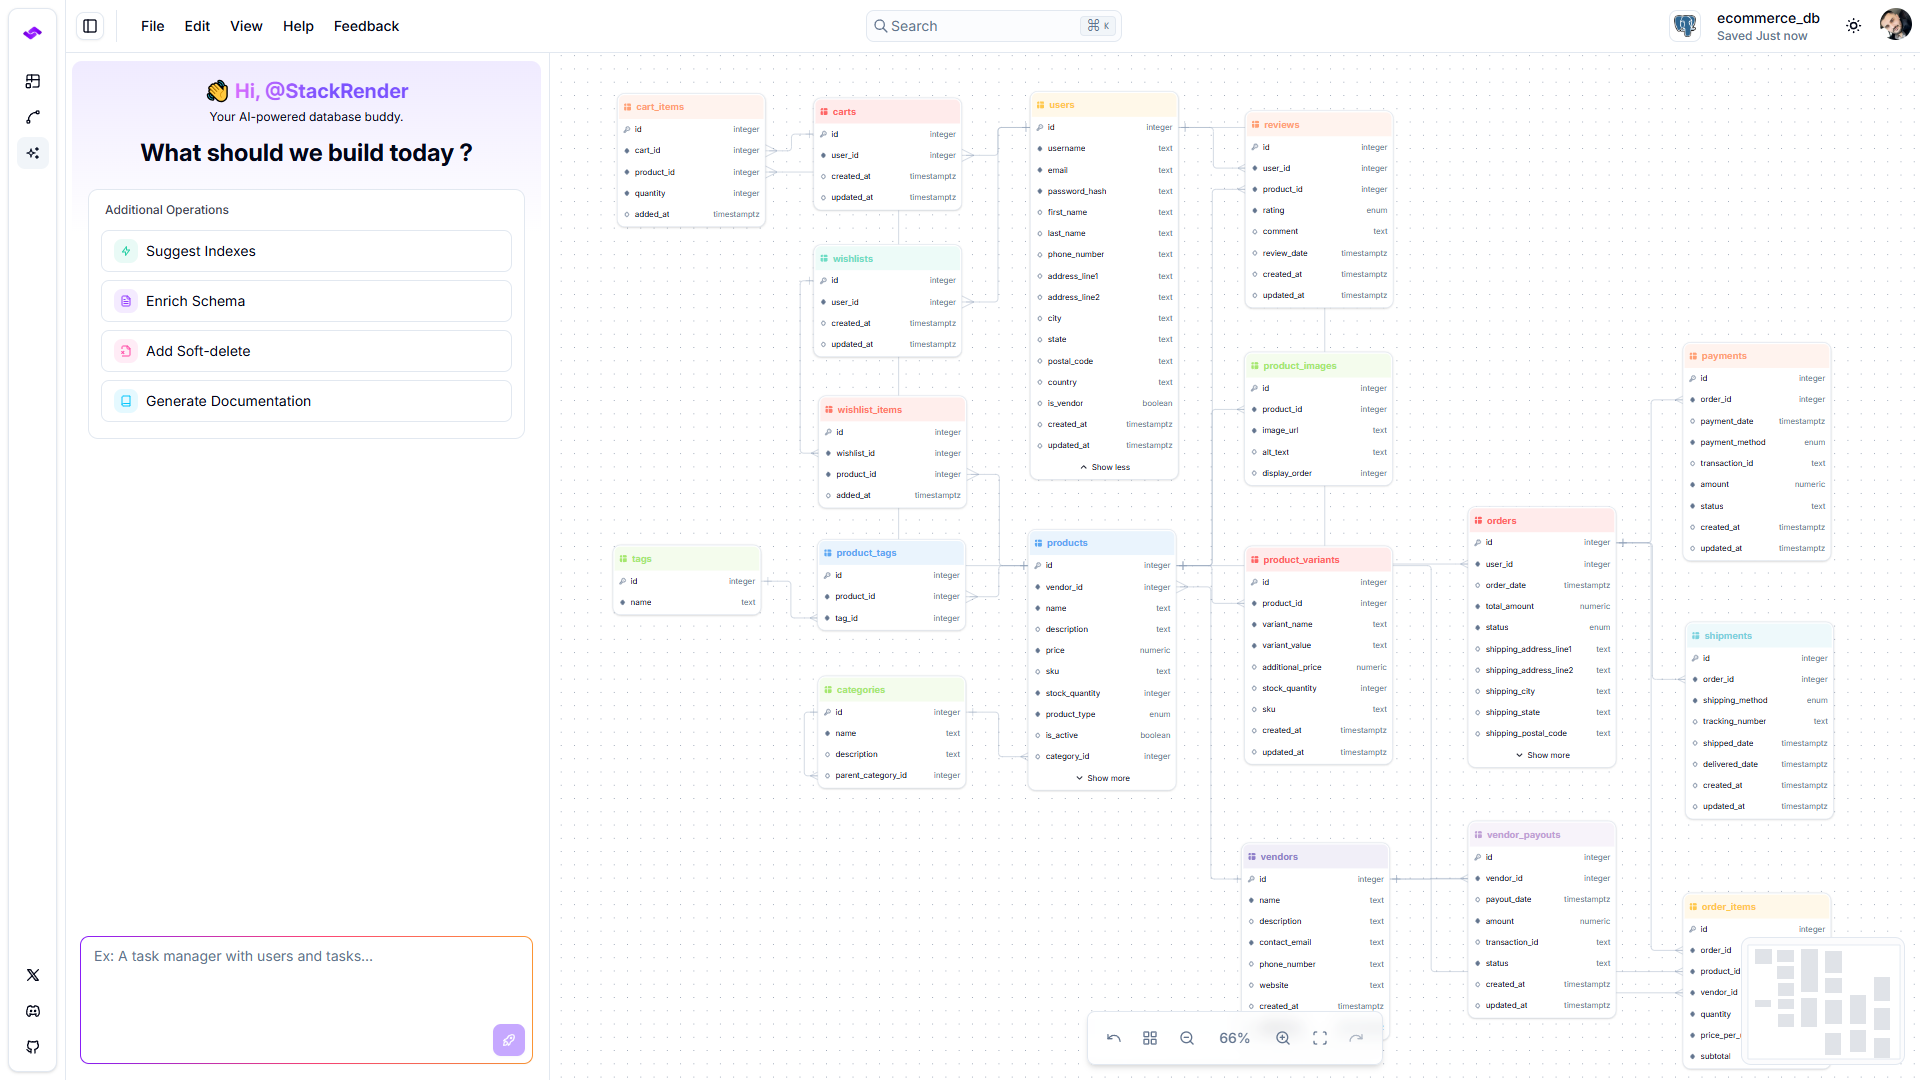
Task: Expand the orders table via Show more
Action: pos(1542,755)
